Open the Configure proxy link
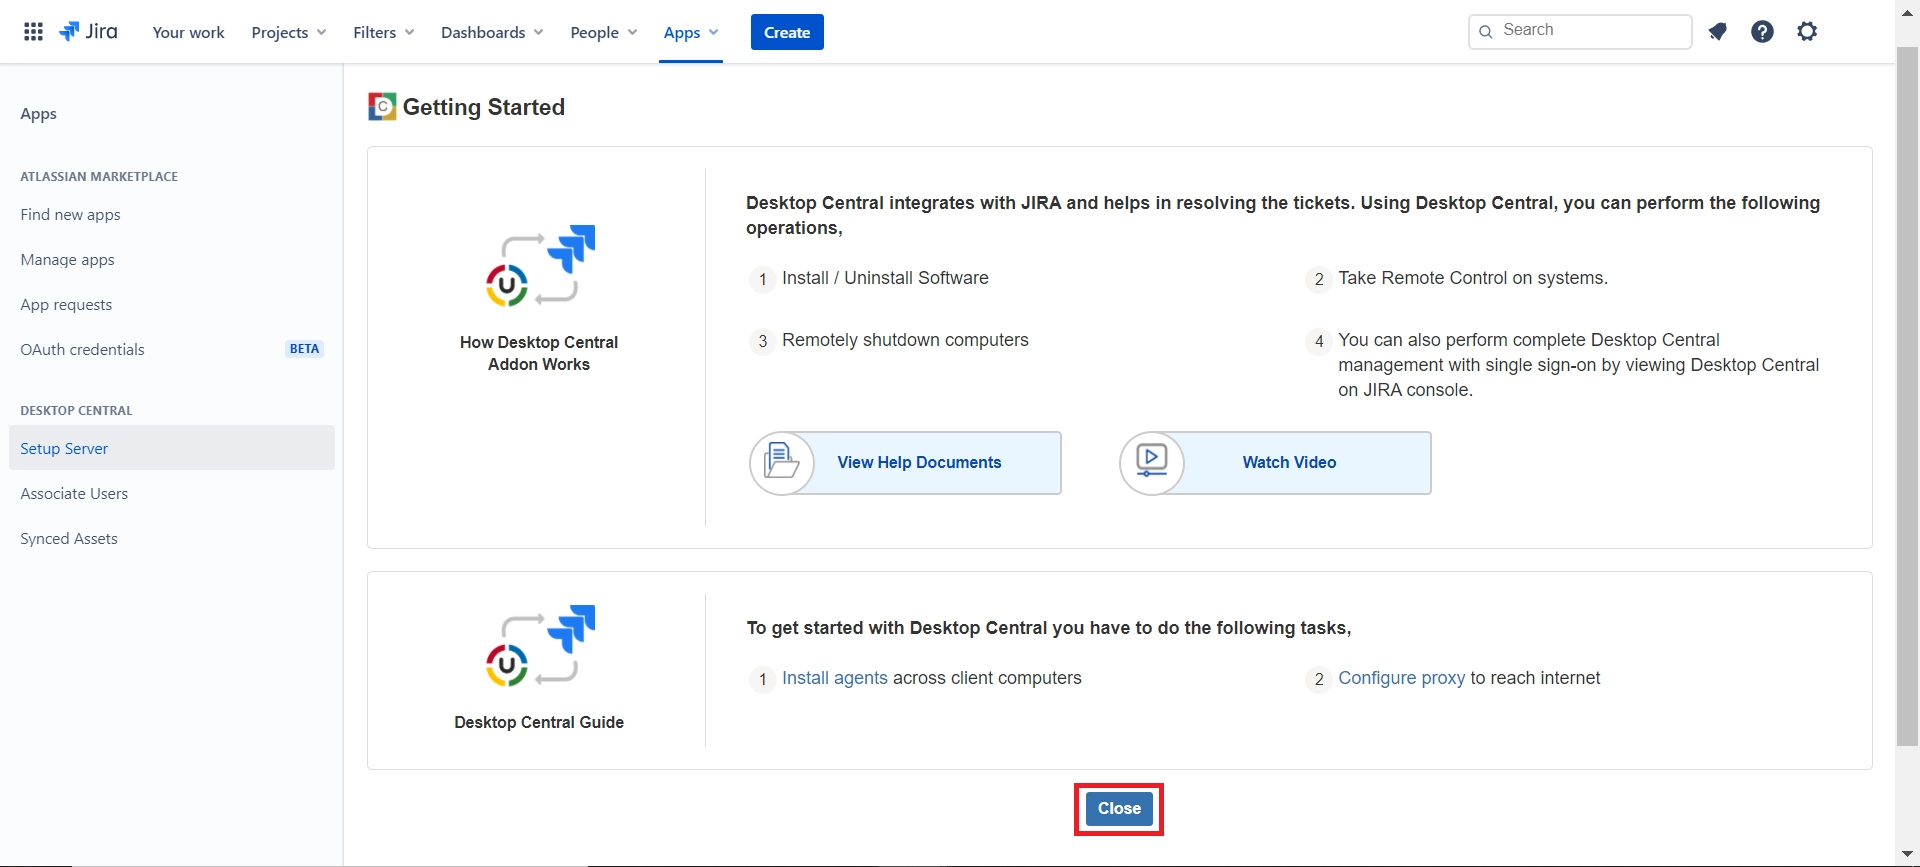 point(1402,678)
